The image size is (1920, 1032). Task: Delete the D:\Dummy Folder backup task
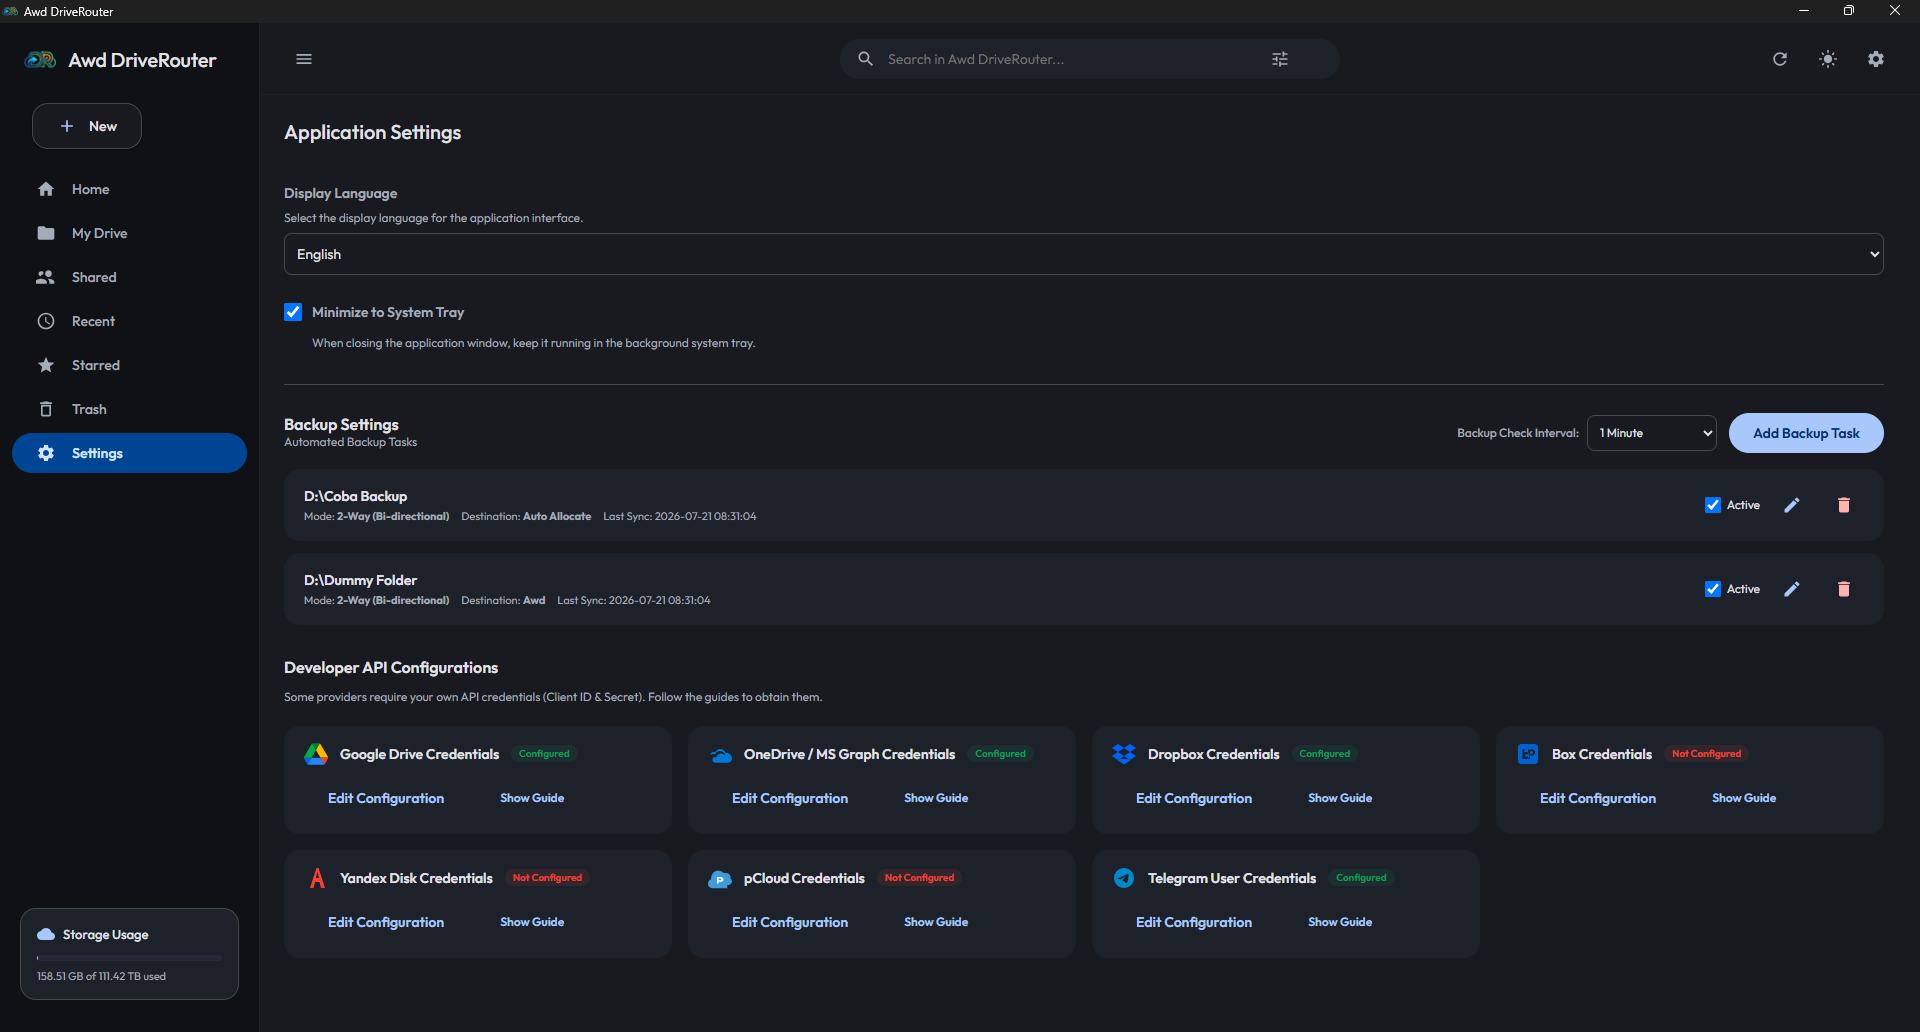(x=1844, y=589)
